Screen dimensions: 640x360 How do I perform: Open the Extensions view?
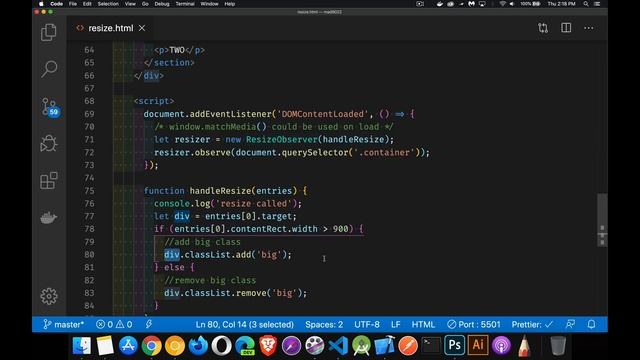(49, 180)
